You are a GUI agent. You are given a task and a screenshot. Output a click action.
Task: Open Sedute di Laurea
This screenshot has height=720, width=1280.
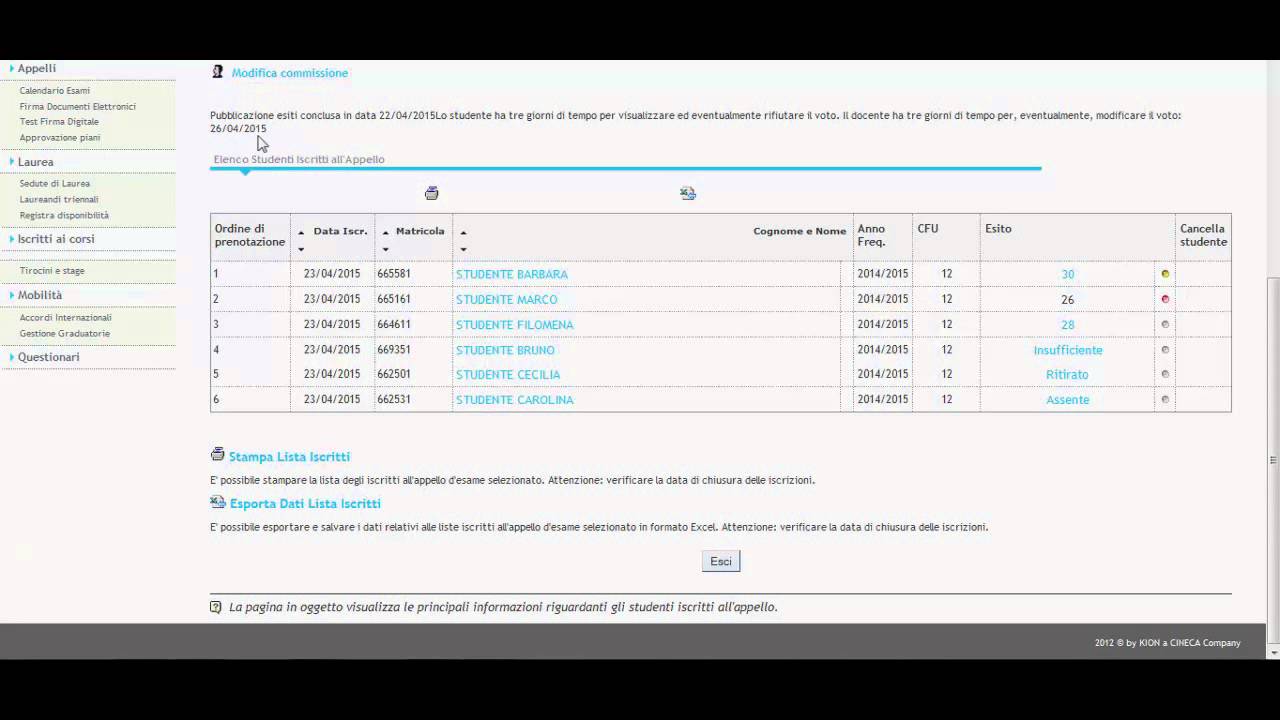pos(55,184)
